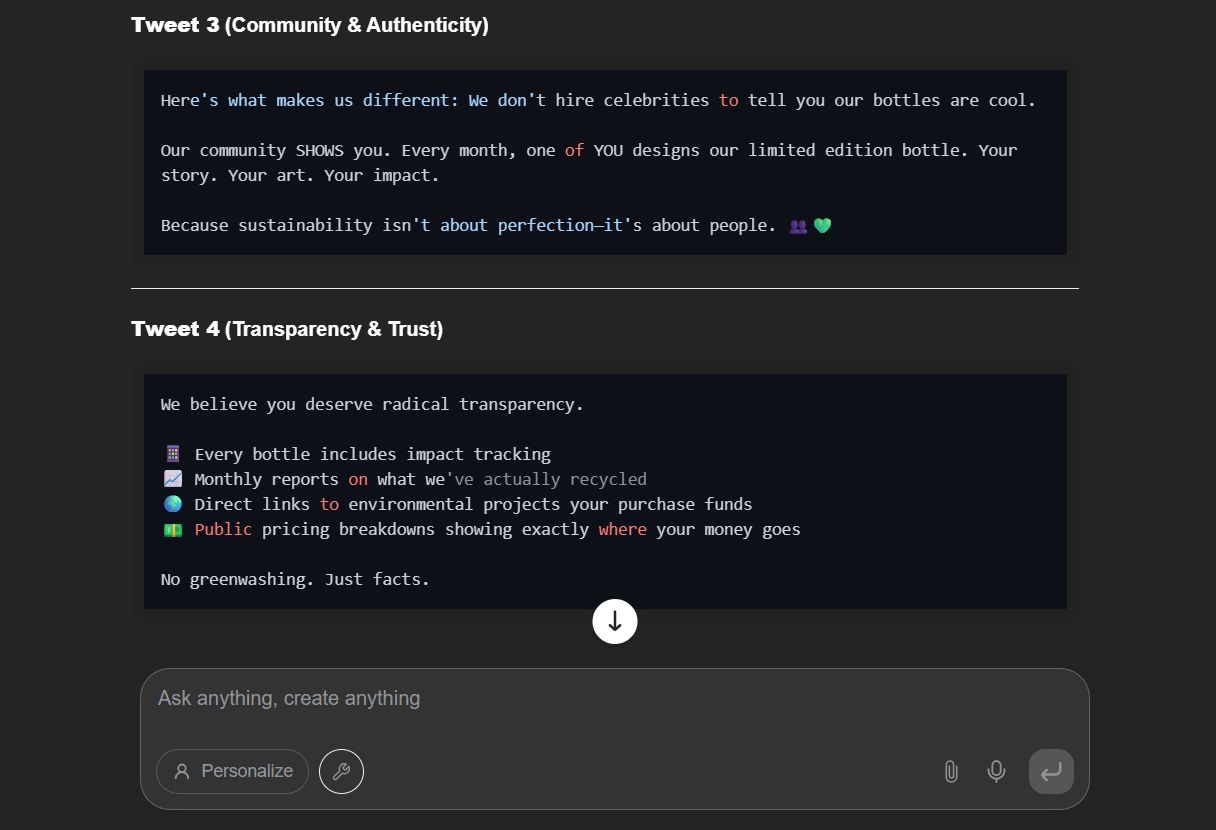Click the "Tweet 3 (Community & Authenticity)" heading
Screen dimensions: 1216x830
pos(310,25)
